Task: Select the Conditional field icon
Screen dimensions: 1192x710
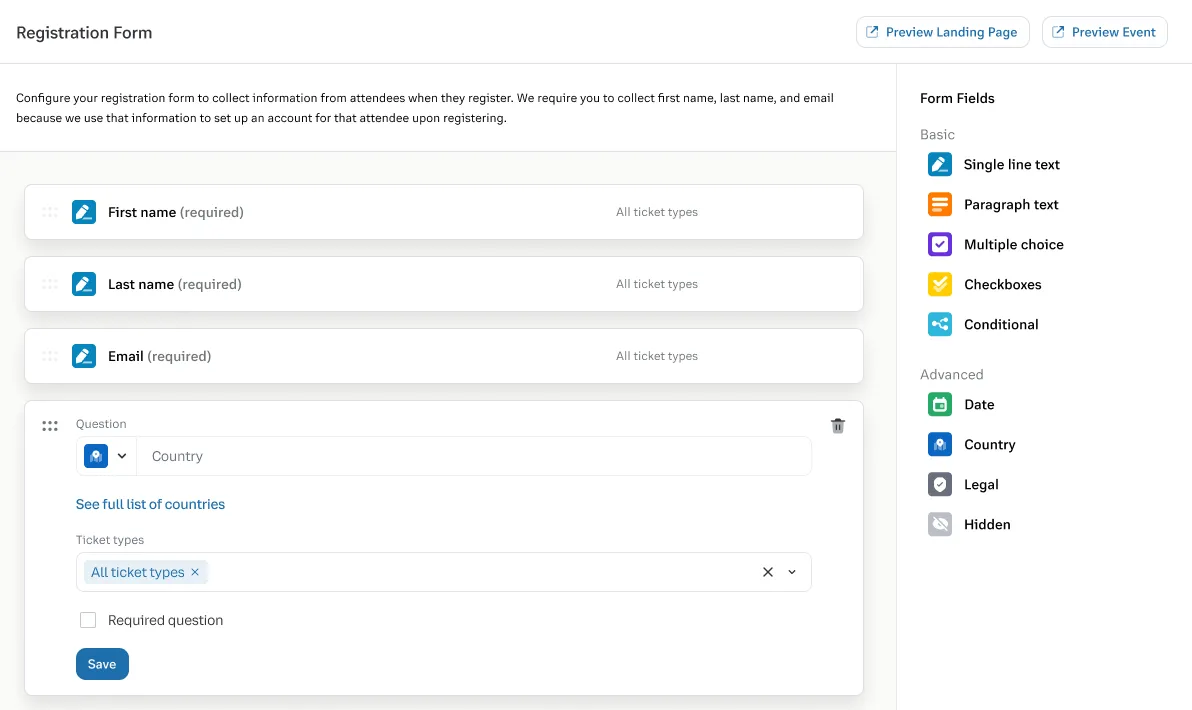Action: coord(939,324)
